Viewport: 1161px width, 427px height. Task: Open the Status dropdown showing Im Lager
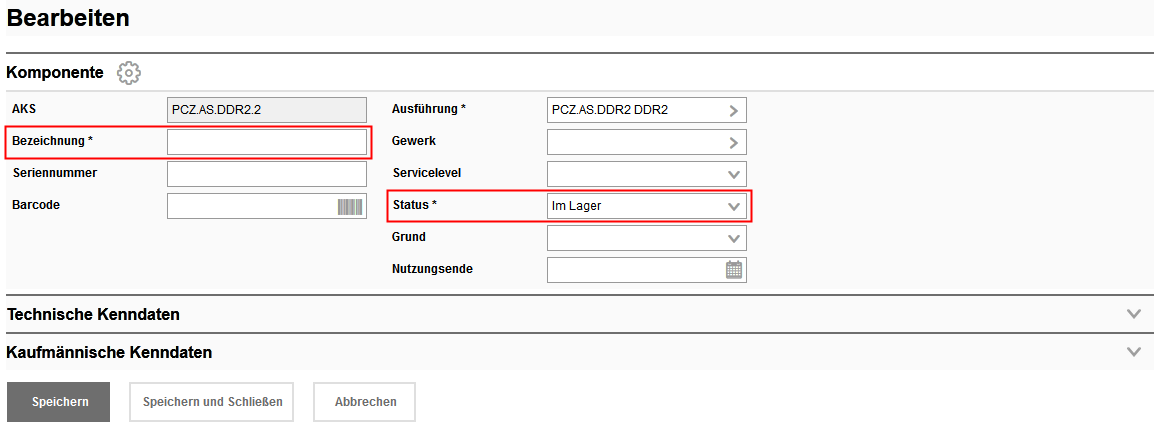point(647,206)
